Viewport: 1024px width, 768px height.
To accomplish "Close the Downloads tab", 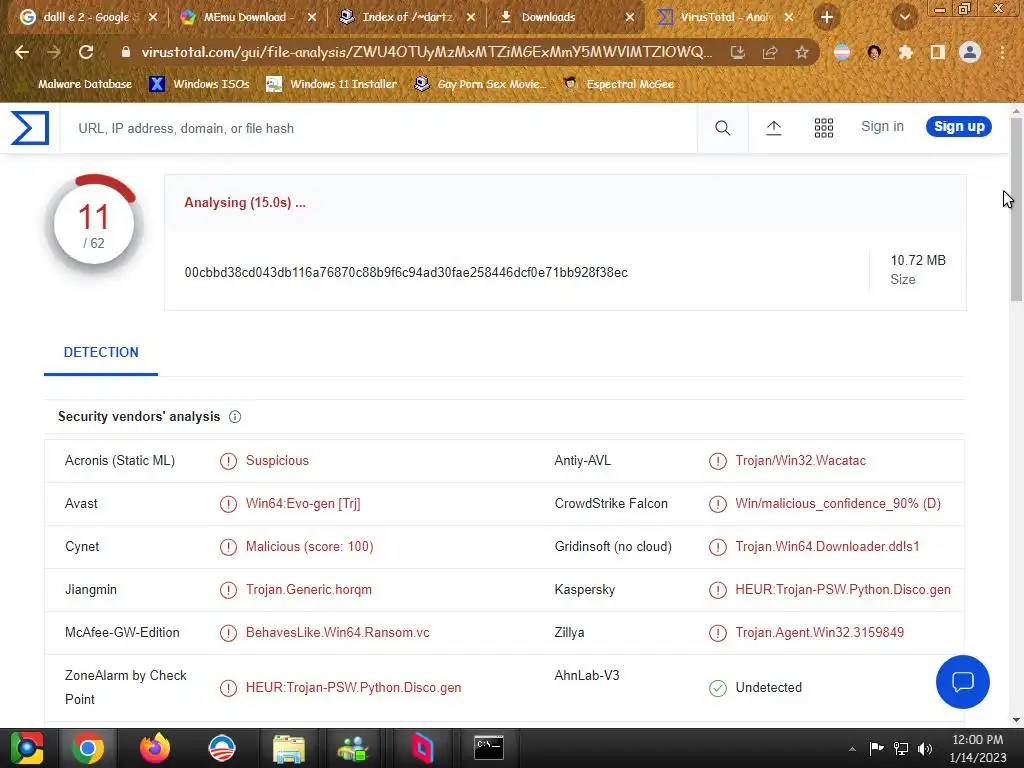I will click(x=630, y=18).
